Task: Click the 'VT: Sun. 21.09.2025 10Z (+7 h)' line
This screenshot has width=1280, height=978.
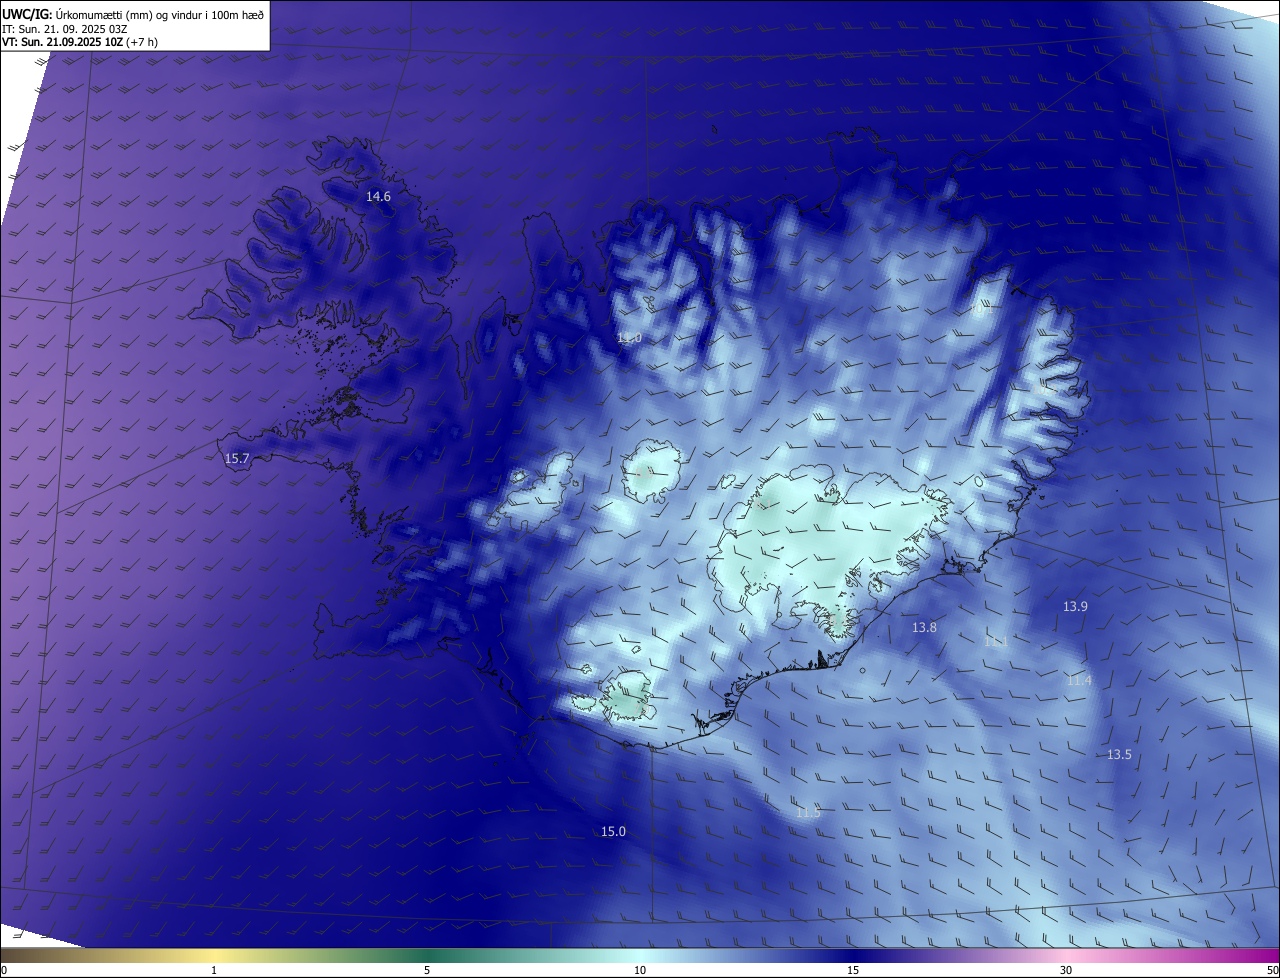Action: click(80, 42)
